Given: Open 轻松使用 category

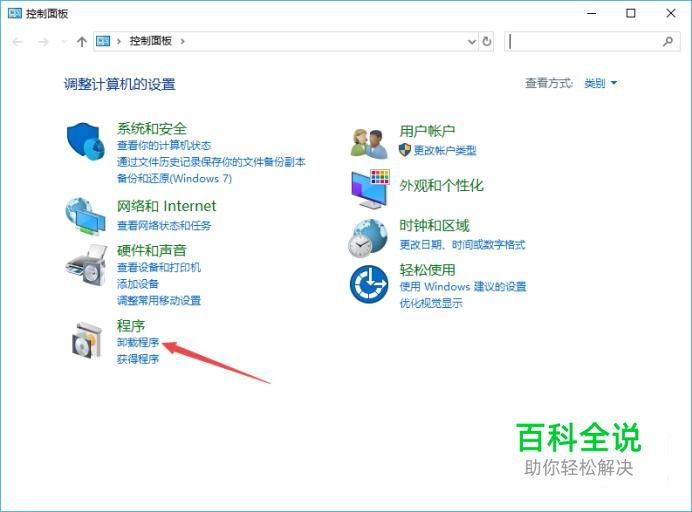Looking at the screenshot, I should pos(427,270).
